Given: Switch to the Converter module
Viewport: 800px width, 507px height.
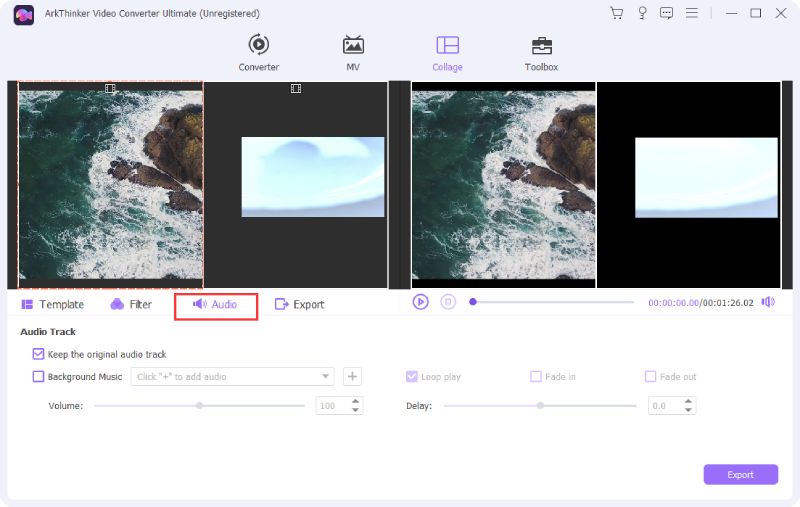Looking at the screenshot, I should click(259, 53).
